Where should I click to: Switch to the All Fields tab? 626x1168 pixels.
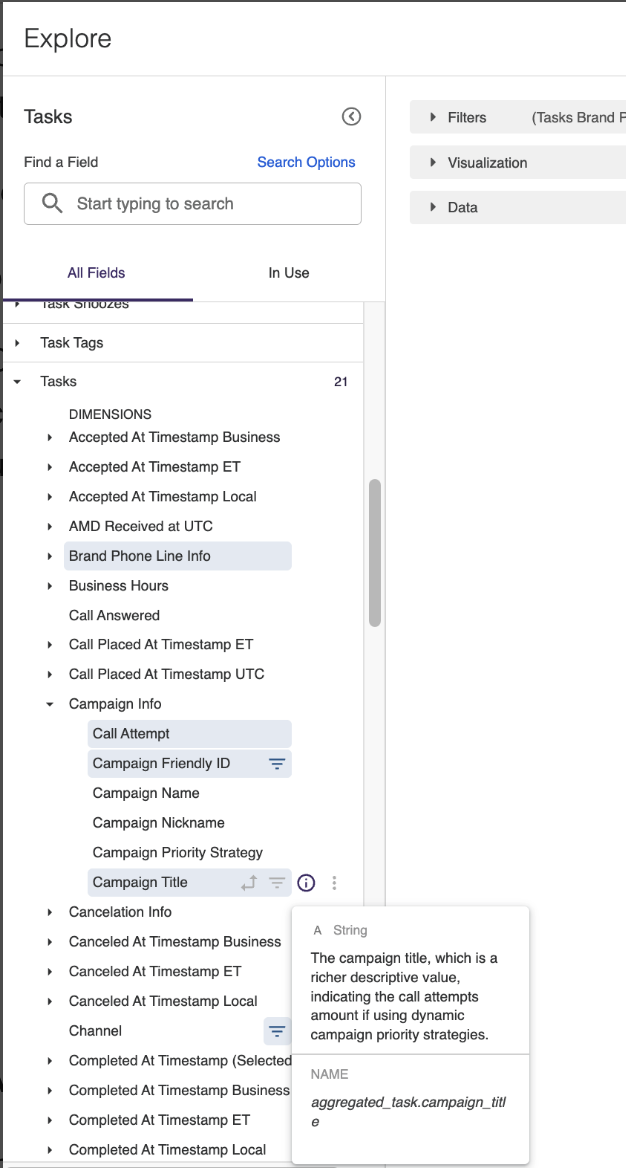pyautogui.click(x=96, y=273)
